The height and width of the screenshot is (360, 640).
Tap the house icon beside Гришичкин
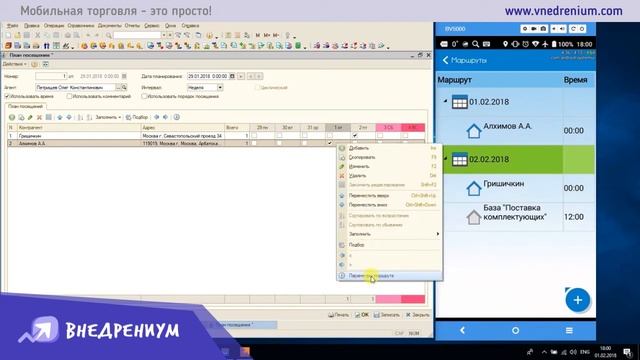point(473,188)
